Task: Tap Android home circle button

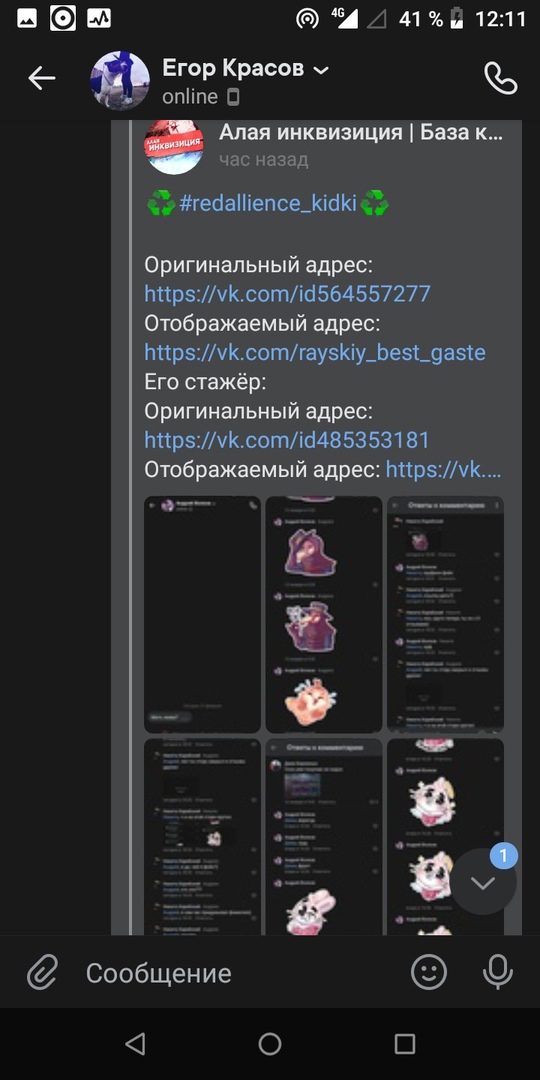Action: 270,1043
